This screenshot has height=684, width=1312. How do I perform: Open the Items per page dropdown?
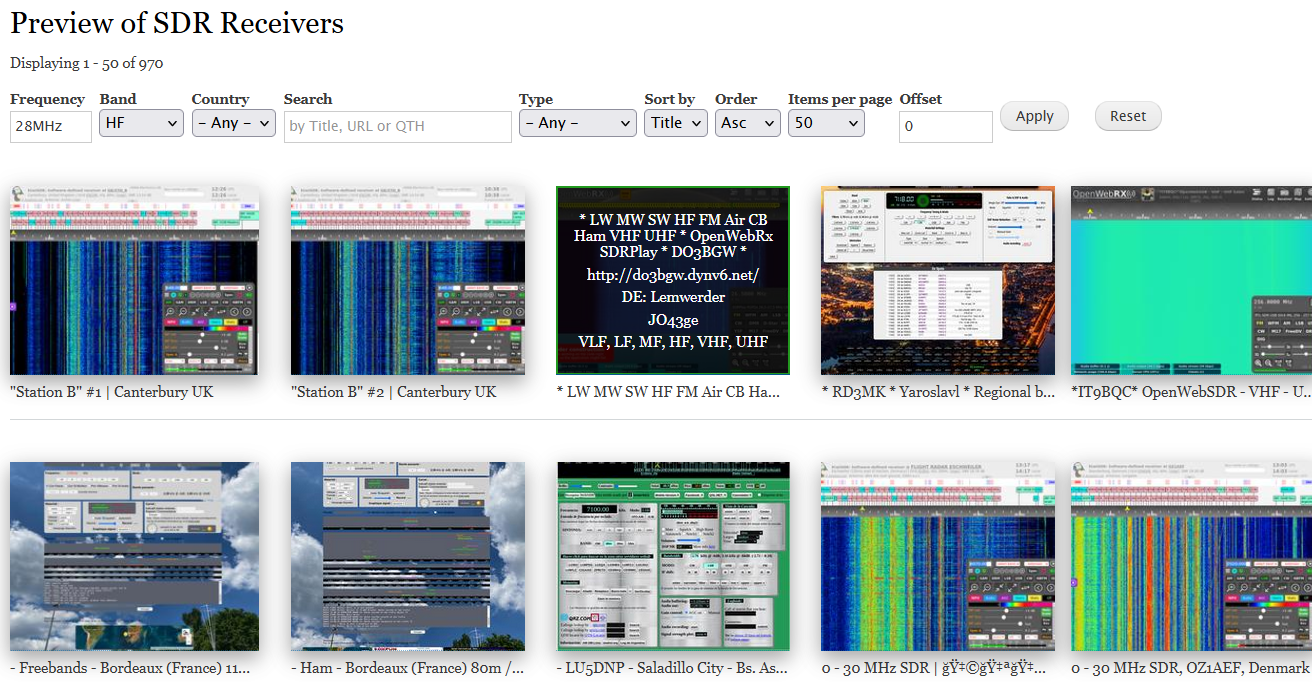click(x=825, y=123)
